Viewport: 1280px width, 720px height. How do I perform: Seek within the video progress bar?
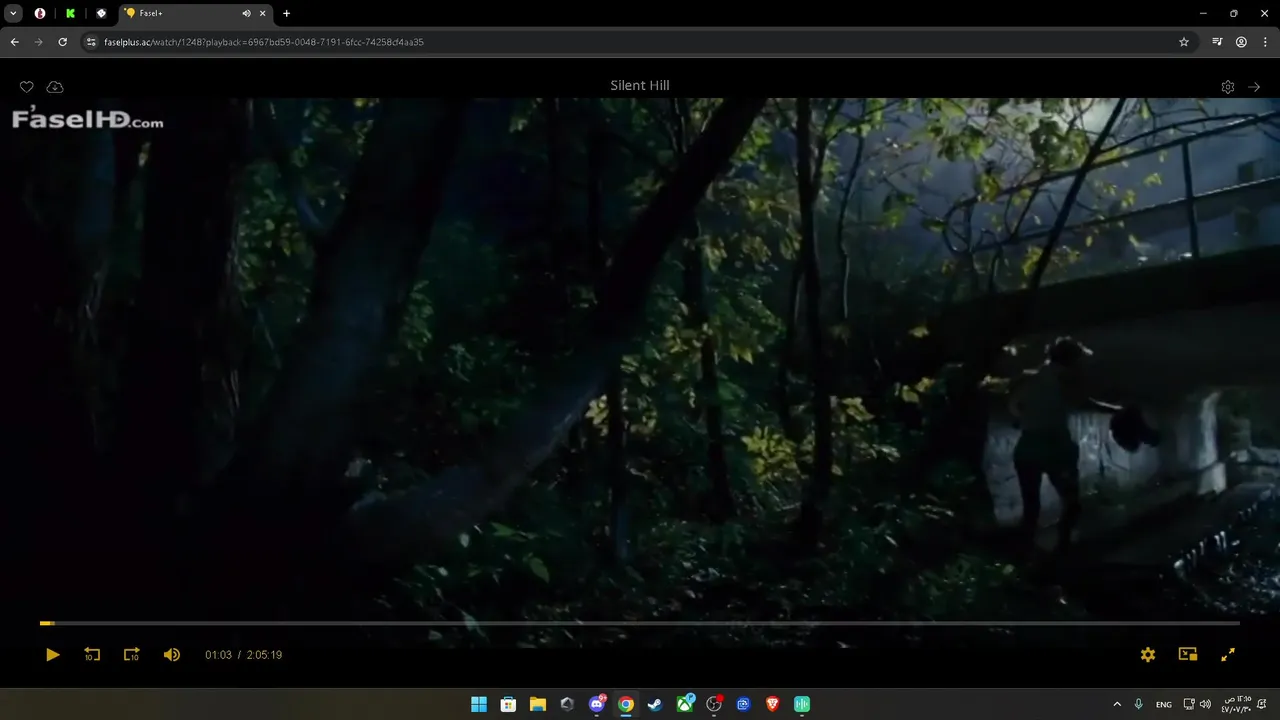pos(640,623)
